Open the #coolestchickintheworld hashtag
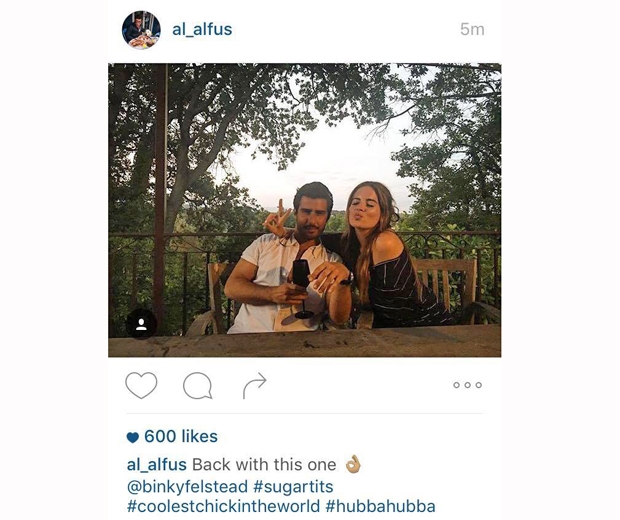The image size is (620, 520). pyautogui.click(x=223, y=506)
